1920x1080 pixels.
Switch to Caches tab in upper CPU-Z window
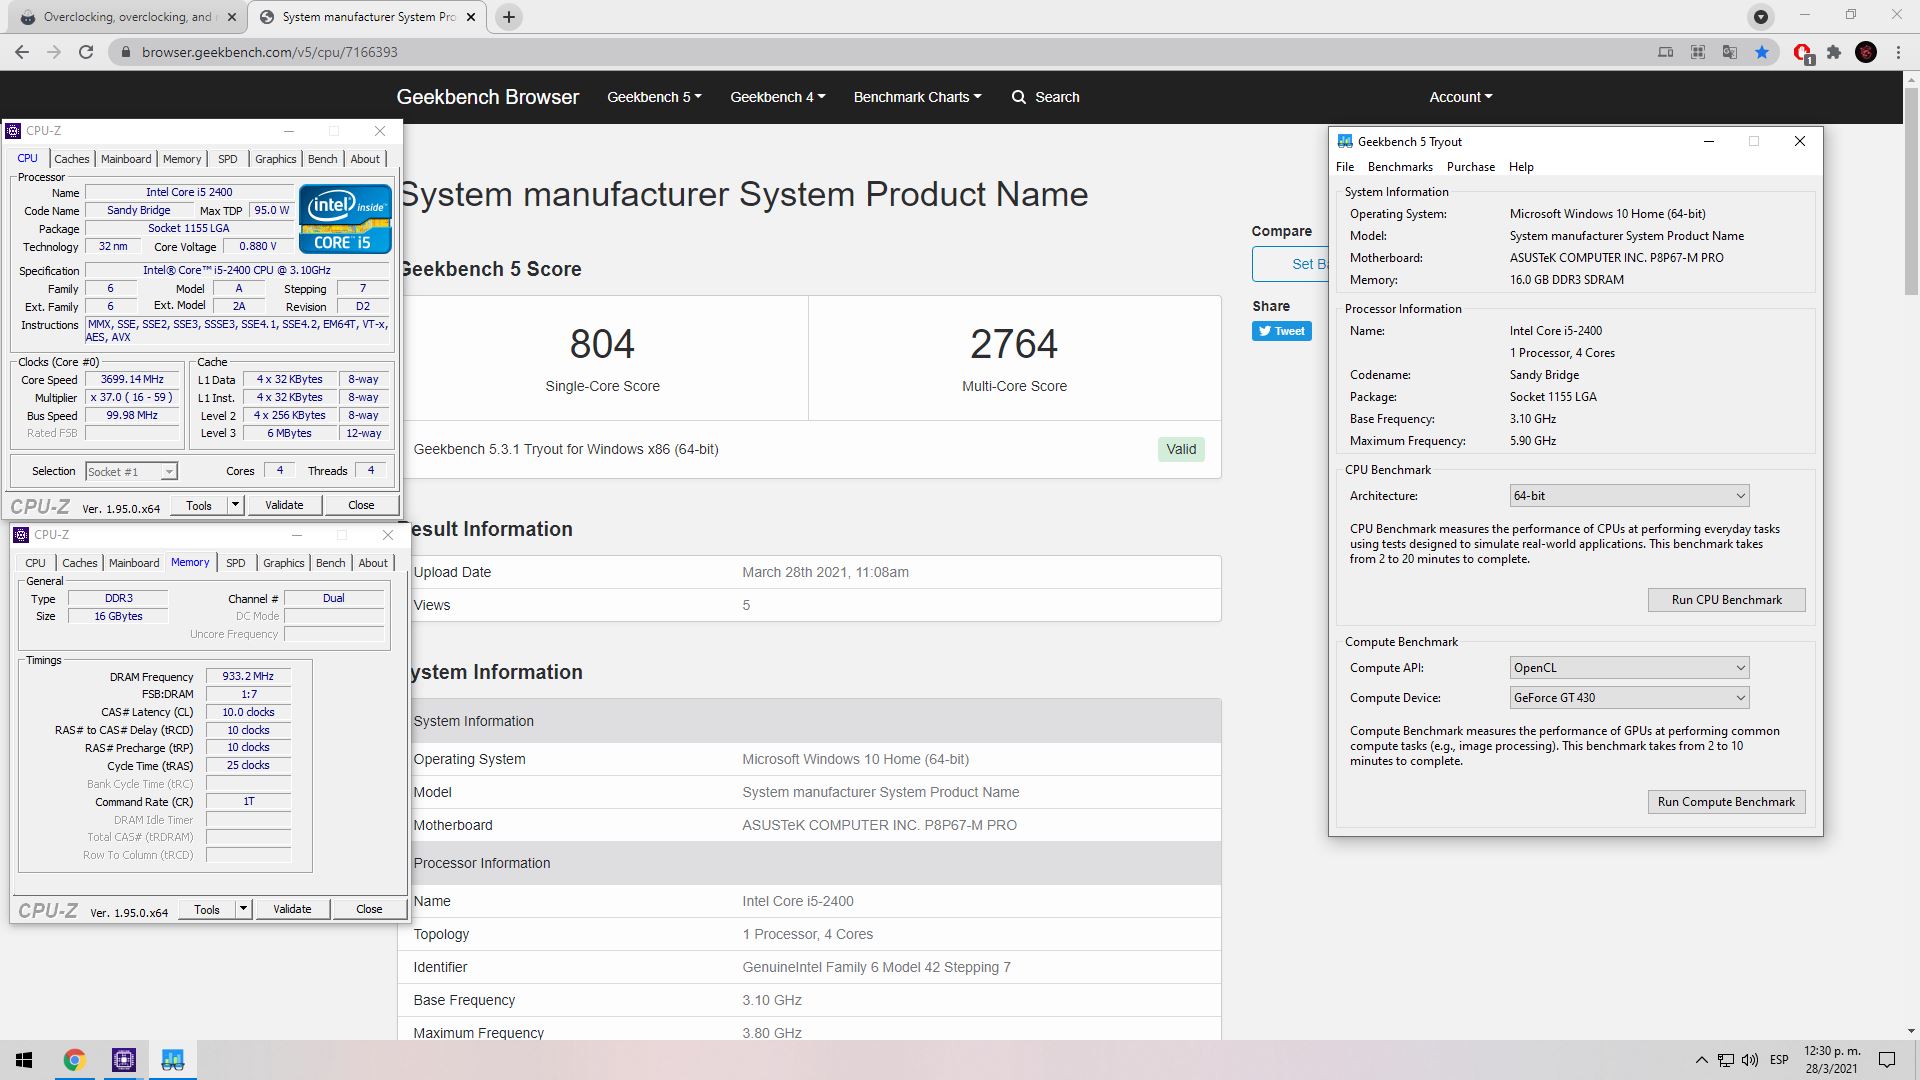pyautogui.click(x=71, y=159)
